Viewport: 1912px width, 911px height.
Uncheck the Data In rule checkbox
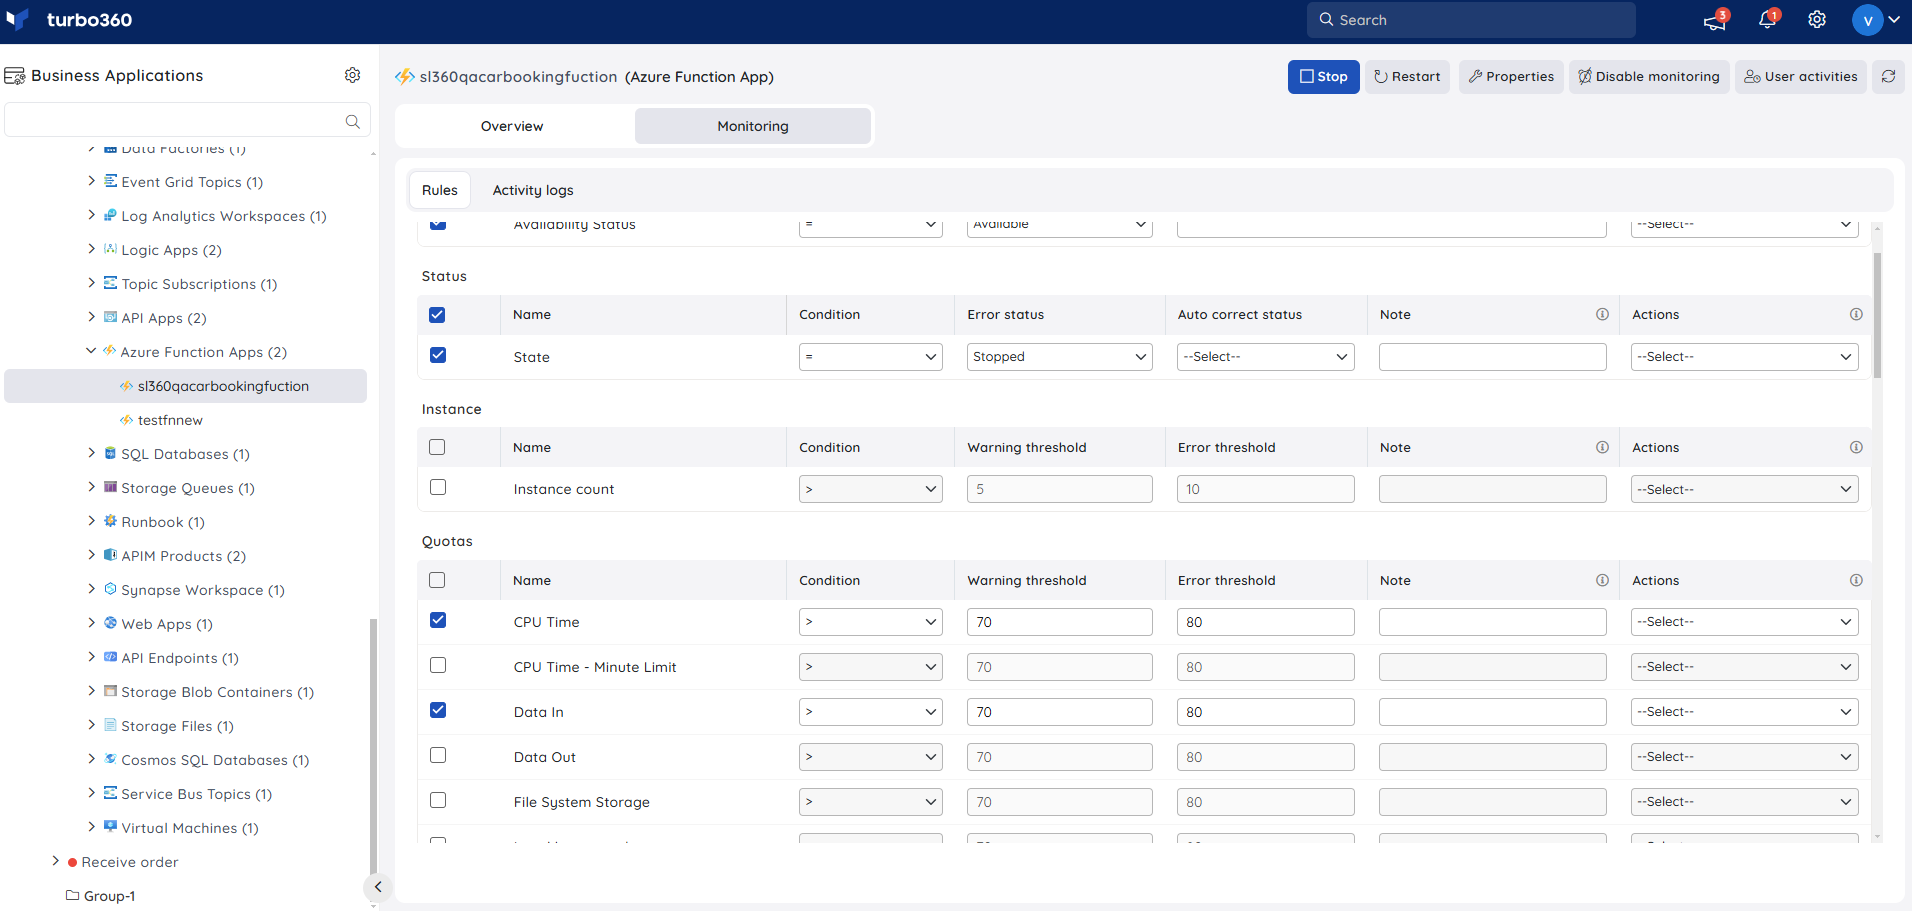pyautogui.click(x=438, y=710)
